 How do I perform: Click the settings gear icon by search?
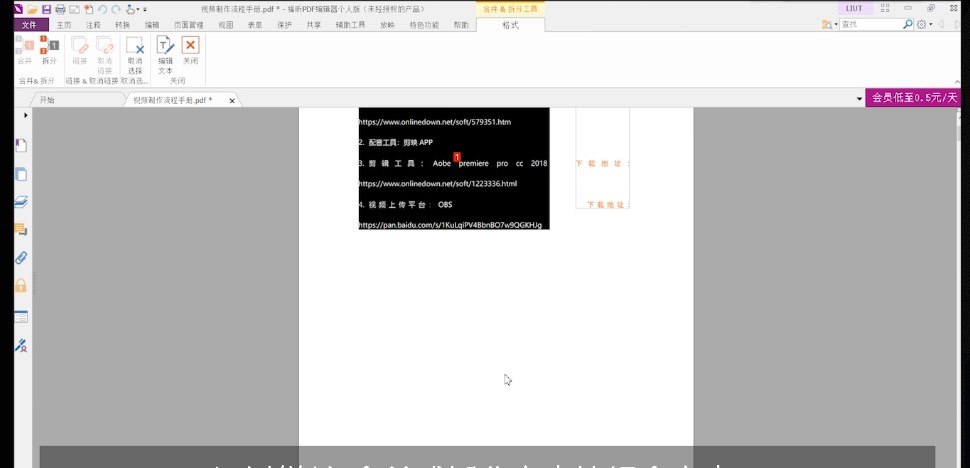tap(921, 25)
